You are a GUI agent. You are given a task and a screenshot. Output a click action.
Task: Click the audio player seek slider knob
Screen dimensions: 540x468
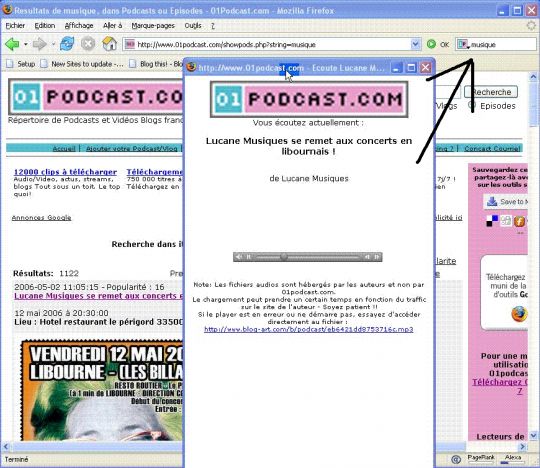284,257
